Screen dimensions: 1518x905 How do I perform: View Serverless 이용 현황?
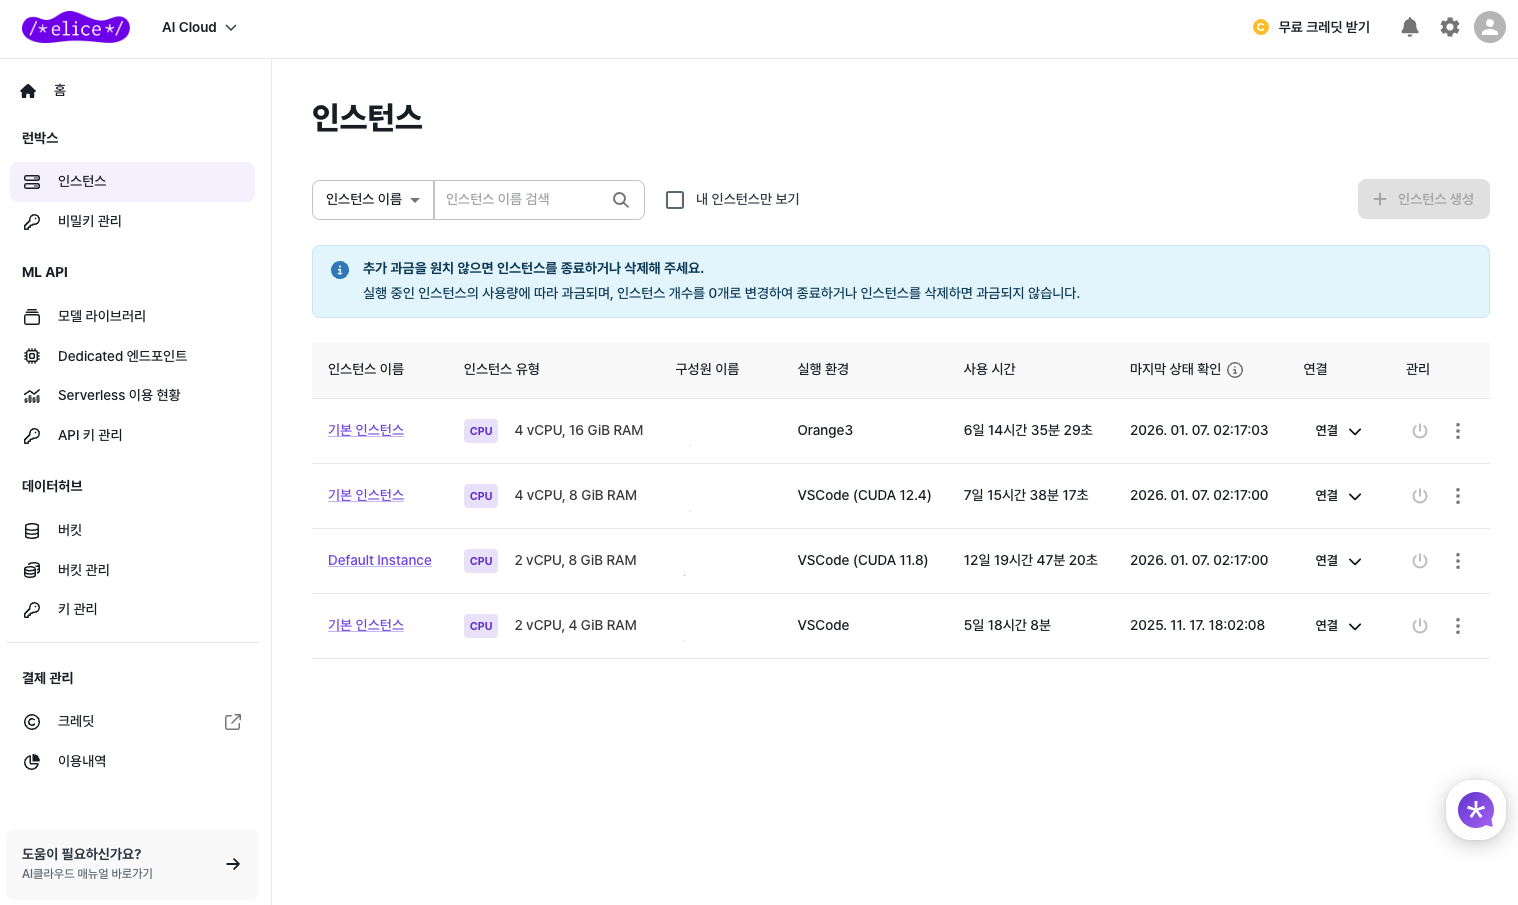pos(119,395)
